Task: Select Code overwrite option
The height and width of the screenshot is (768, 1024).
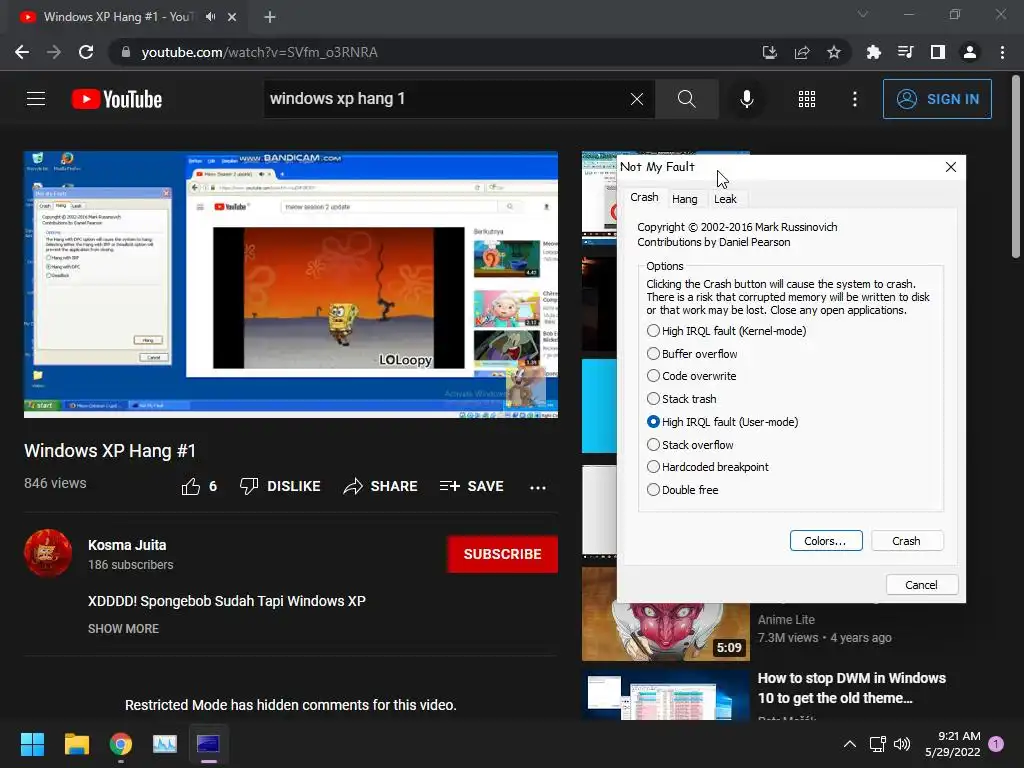Action: (691, 376)
